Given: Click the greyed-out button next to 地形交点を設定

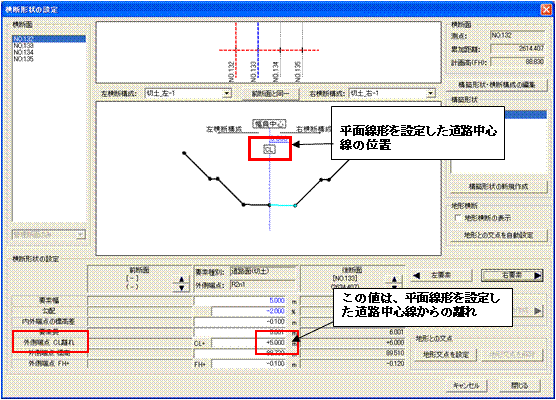Looking at the screenshot, I should coord(512,355).
